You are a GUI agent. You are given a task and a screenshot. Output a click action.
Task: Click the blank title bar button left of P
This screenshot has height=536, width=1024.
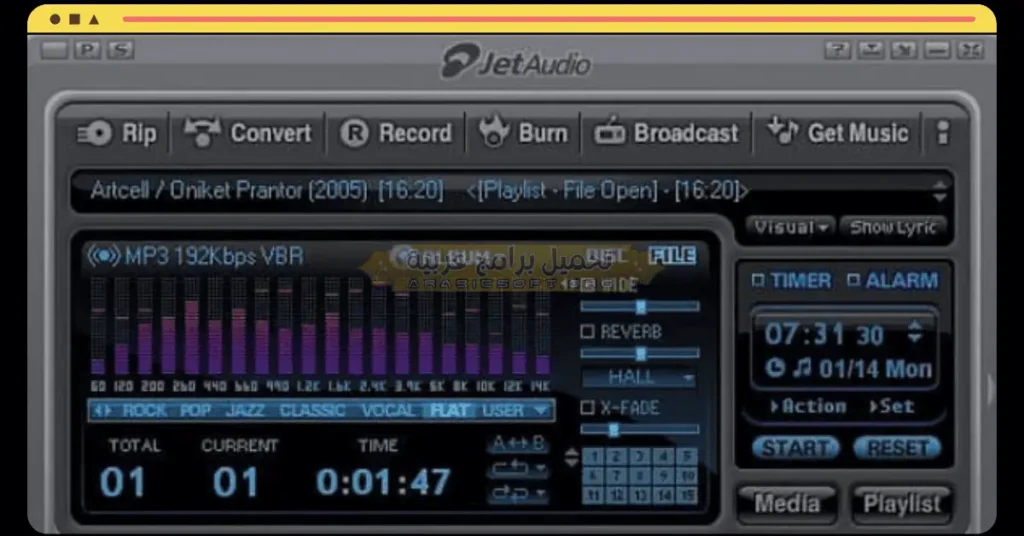tap(54, 50)
